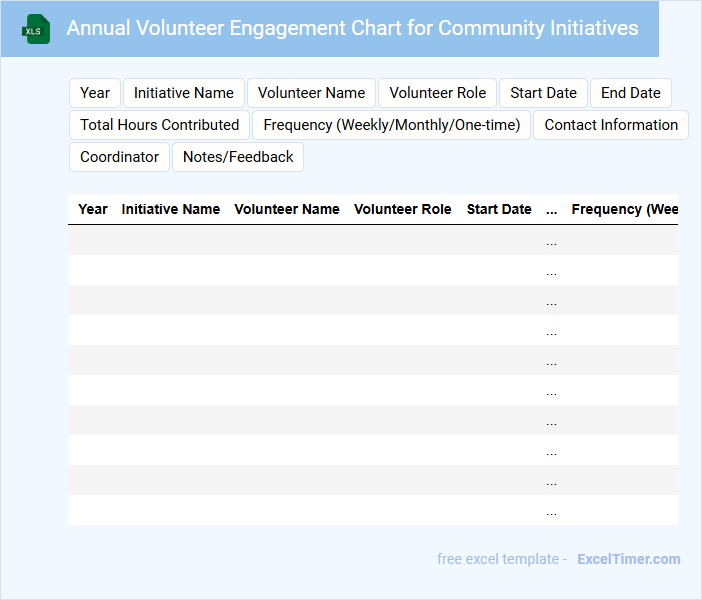Viewport: 702px width, 600px height.
Task: Select the Year tag button
Action: coord(95,93)
